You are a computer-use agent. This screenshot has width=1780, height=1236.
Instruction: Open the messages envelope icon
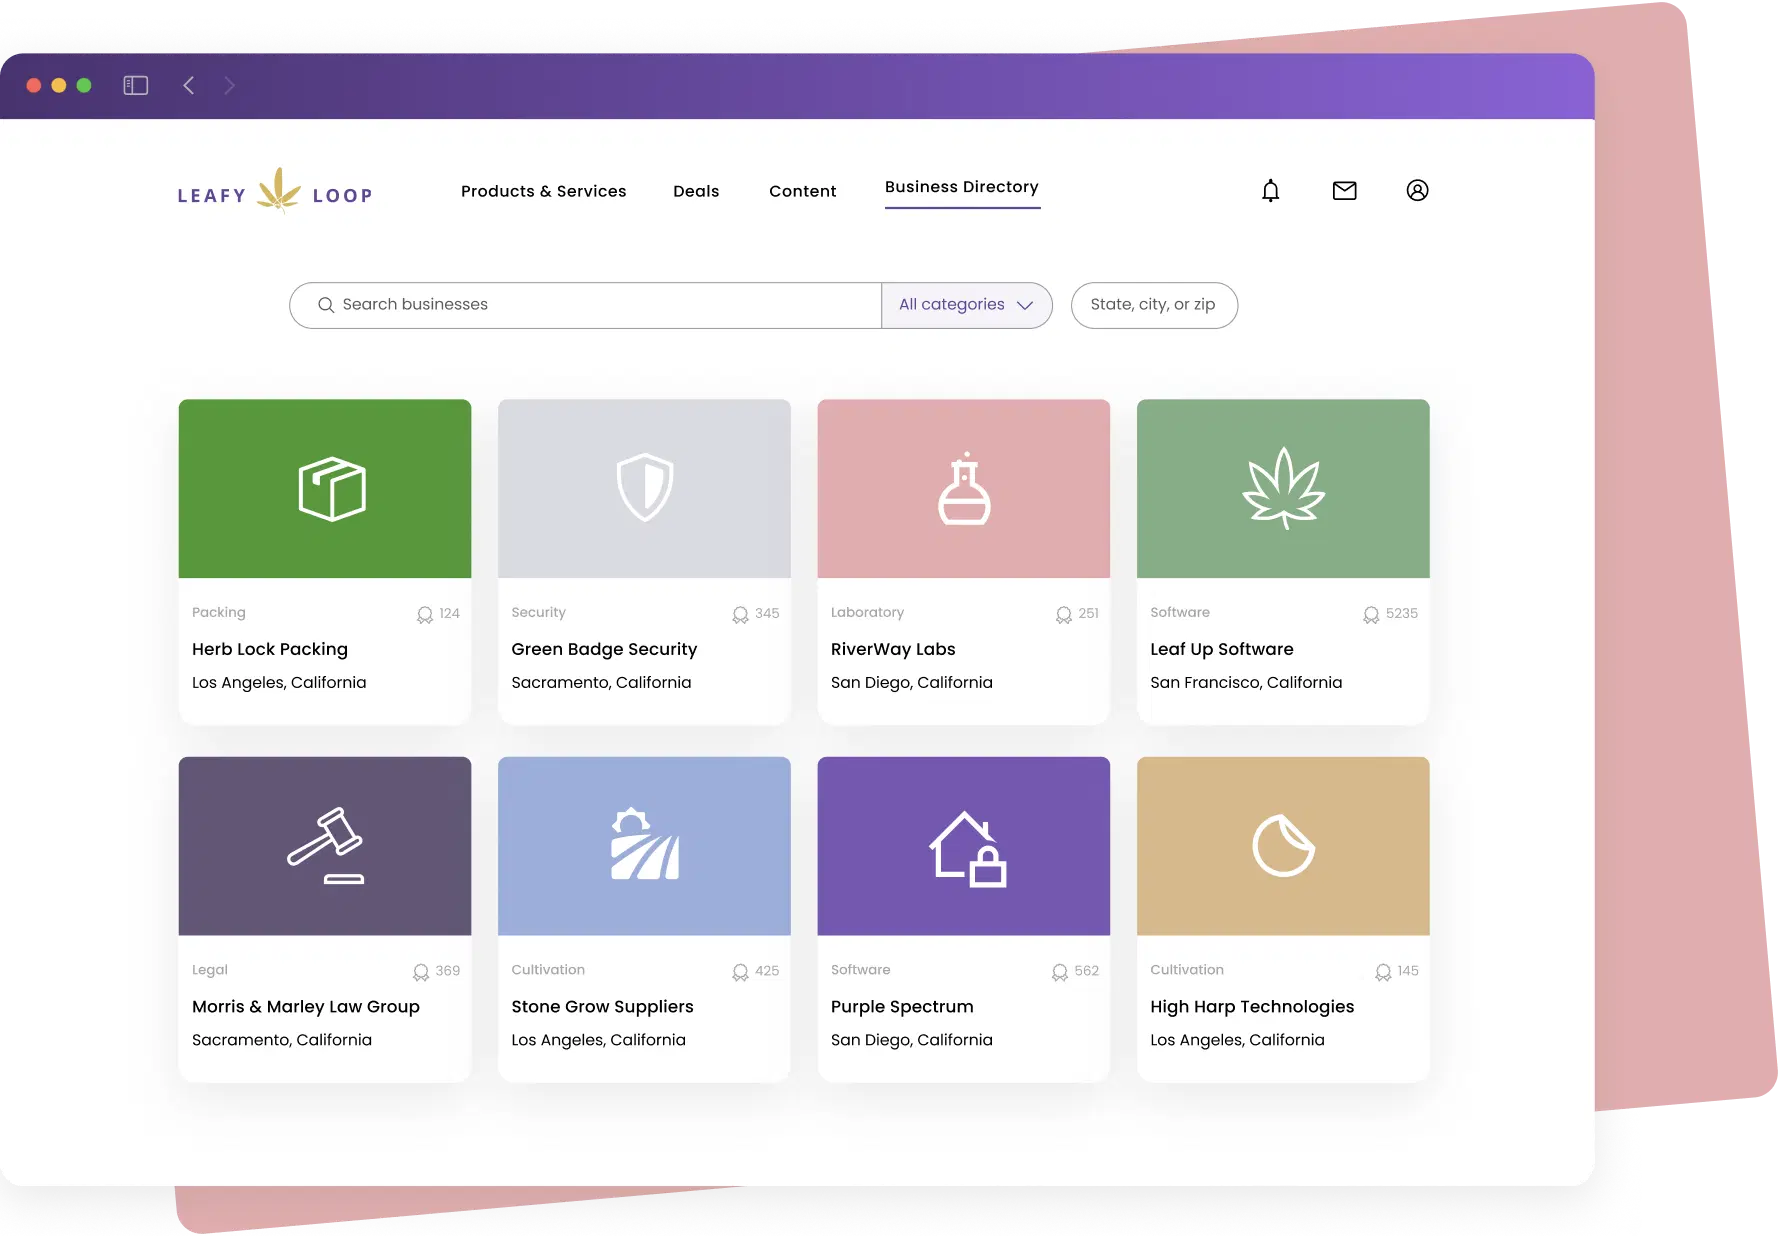coord(1344,191)
